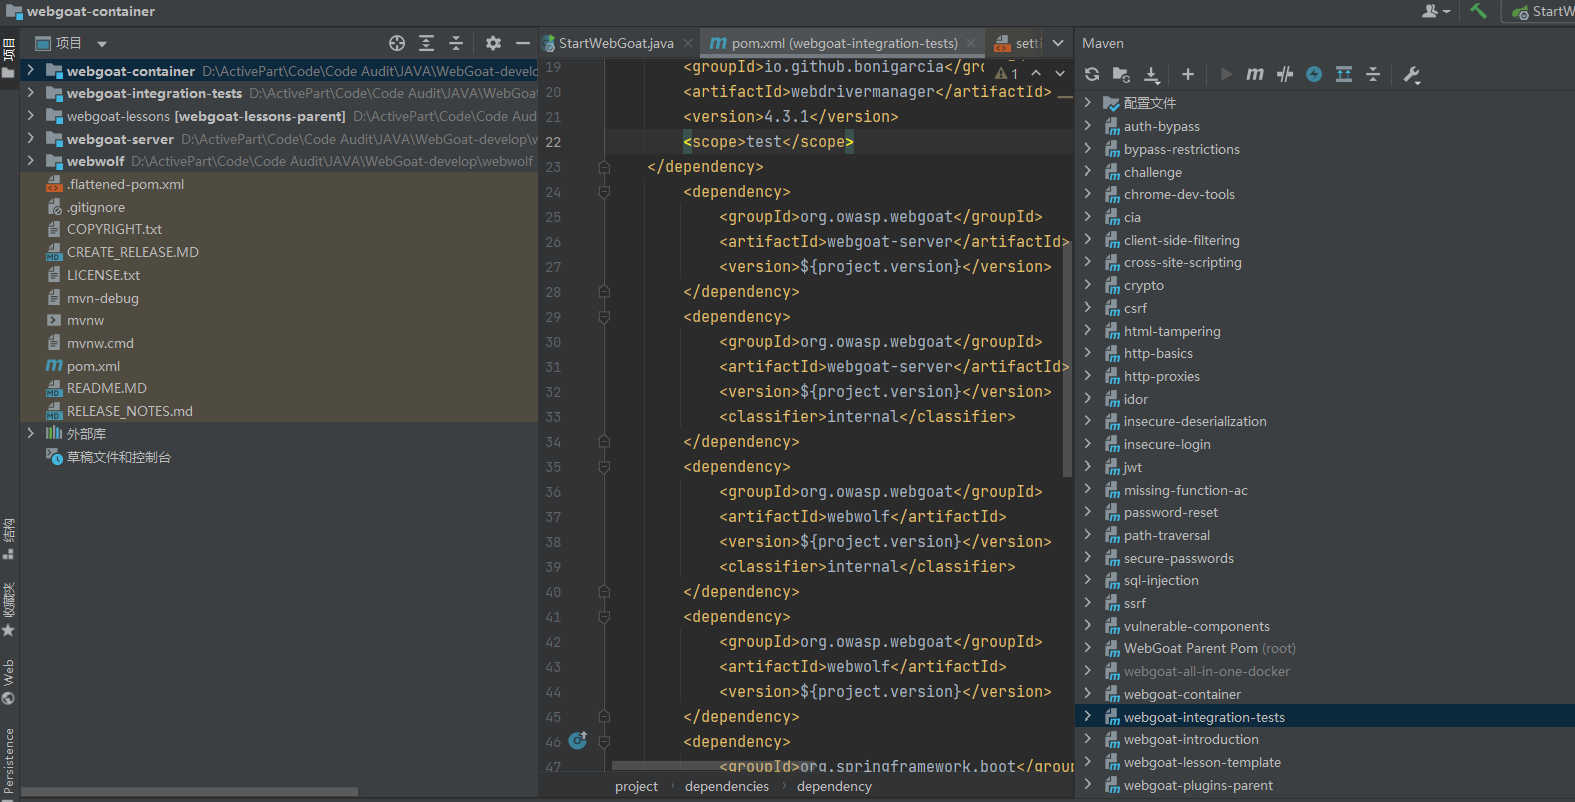Click Download Sources and Documentation icon

pos(1152,74)
